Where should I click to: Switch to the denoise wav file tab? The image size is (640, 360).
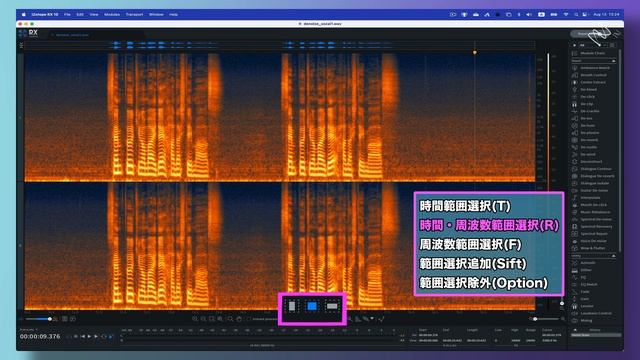click(72, 35)
